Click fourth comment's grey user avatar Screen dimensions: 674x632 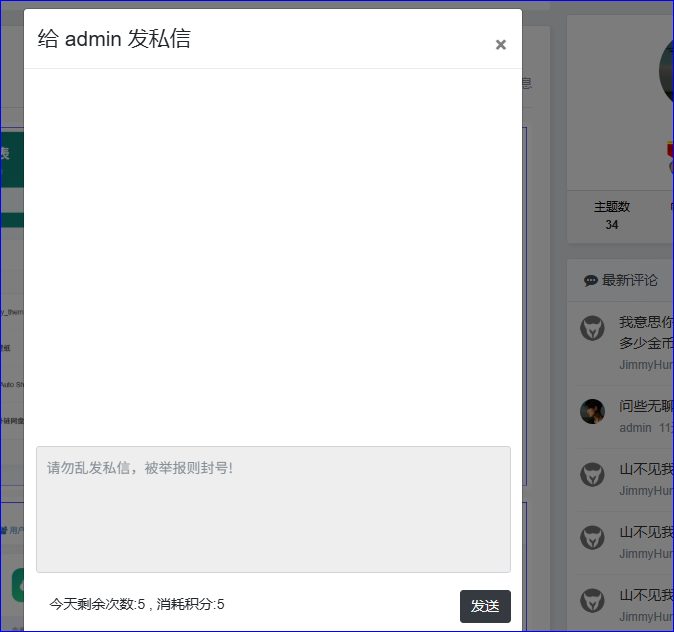pyautogui.click(x=593, y=538)
